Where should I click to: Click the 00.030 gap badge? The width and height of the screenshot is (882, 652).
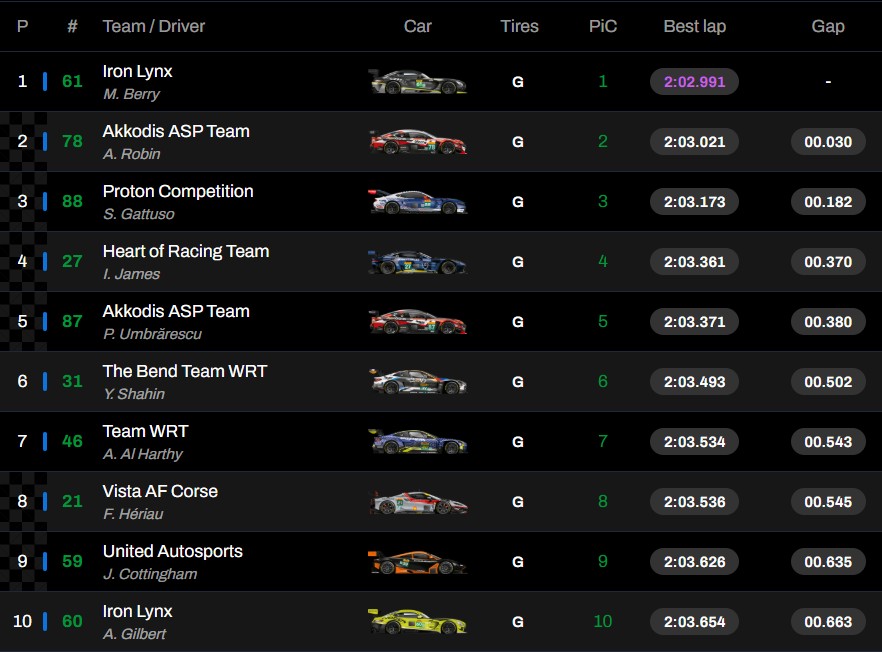point(828,142)
